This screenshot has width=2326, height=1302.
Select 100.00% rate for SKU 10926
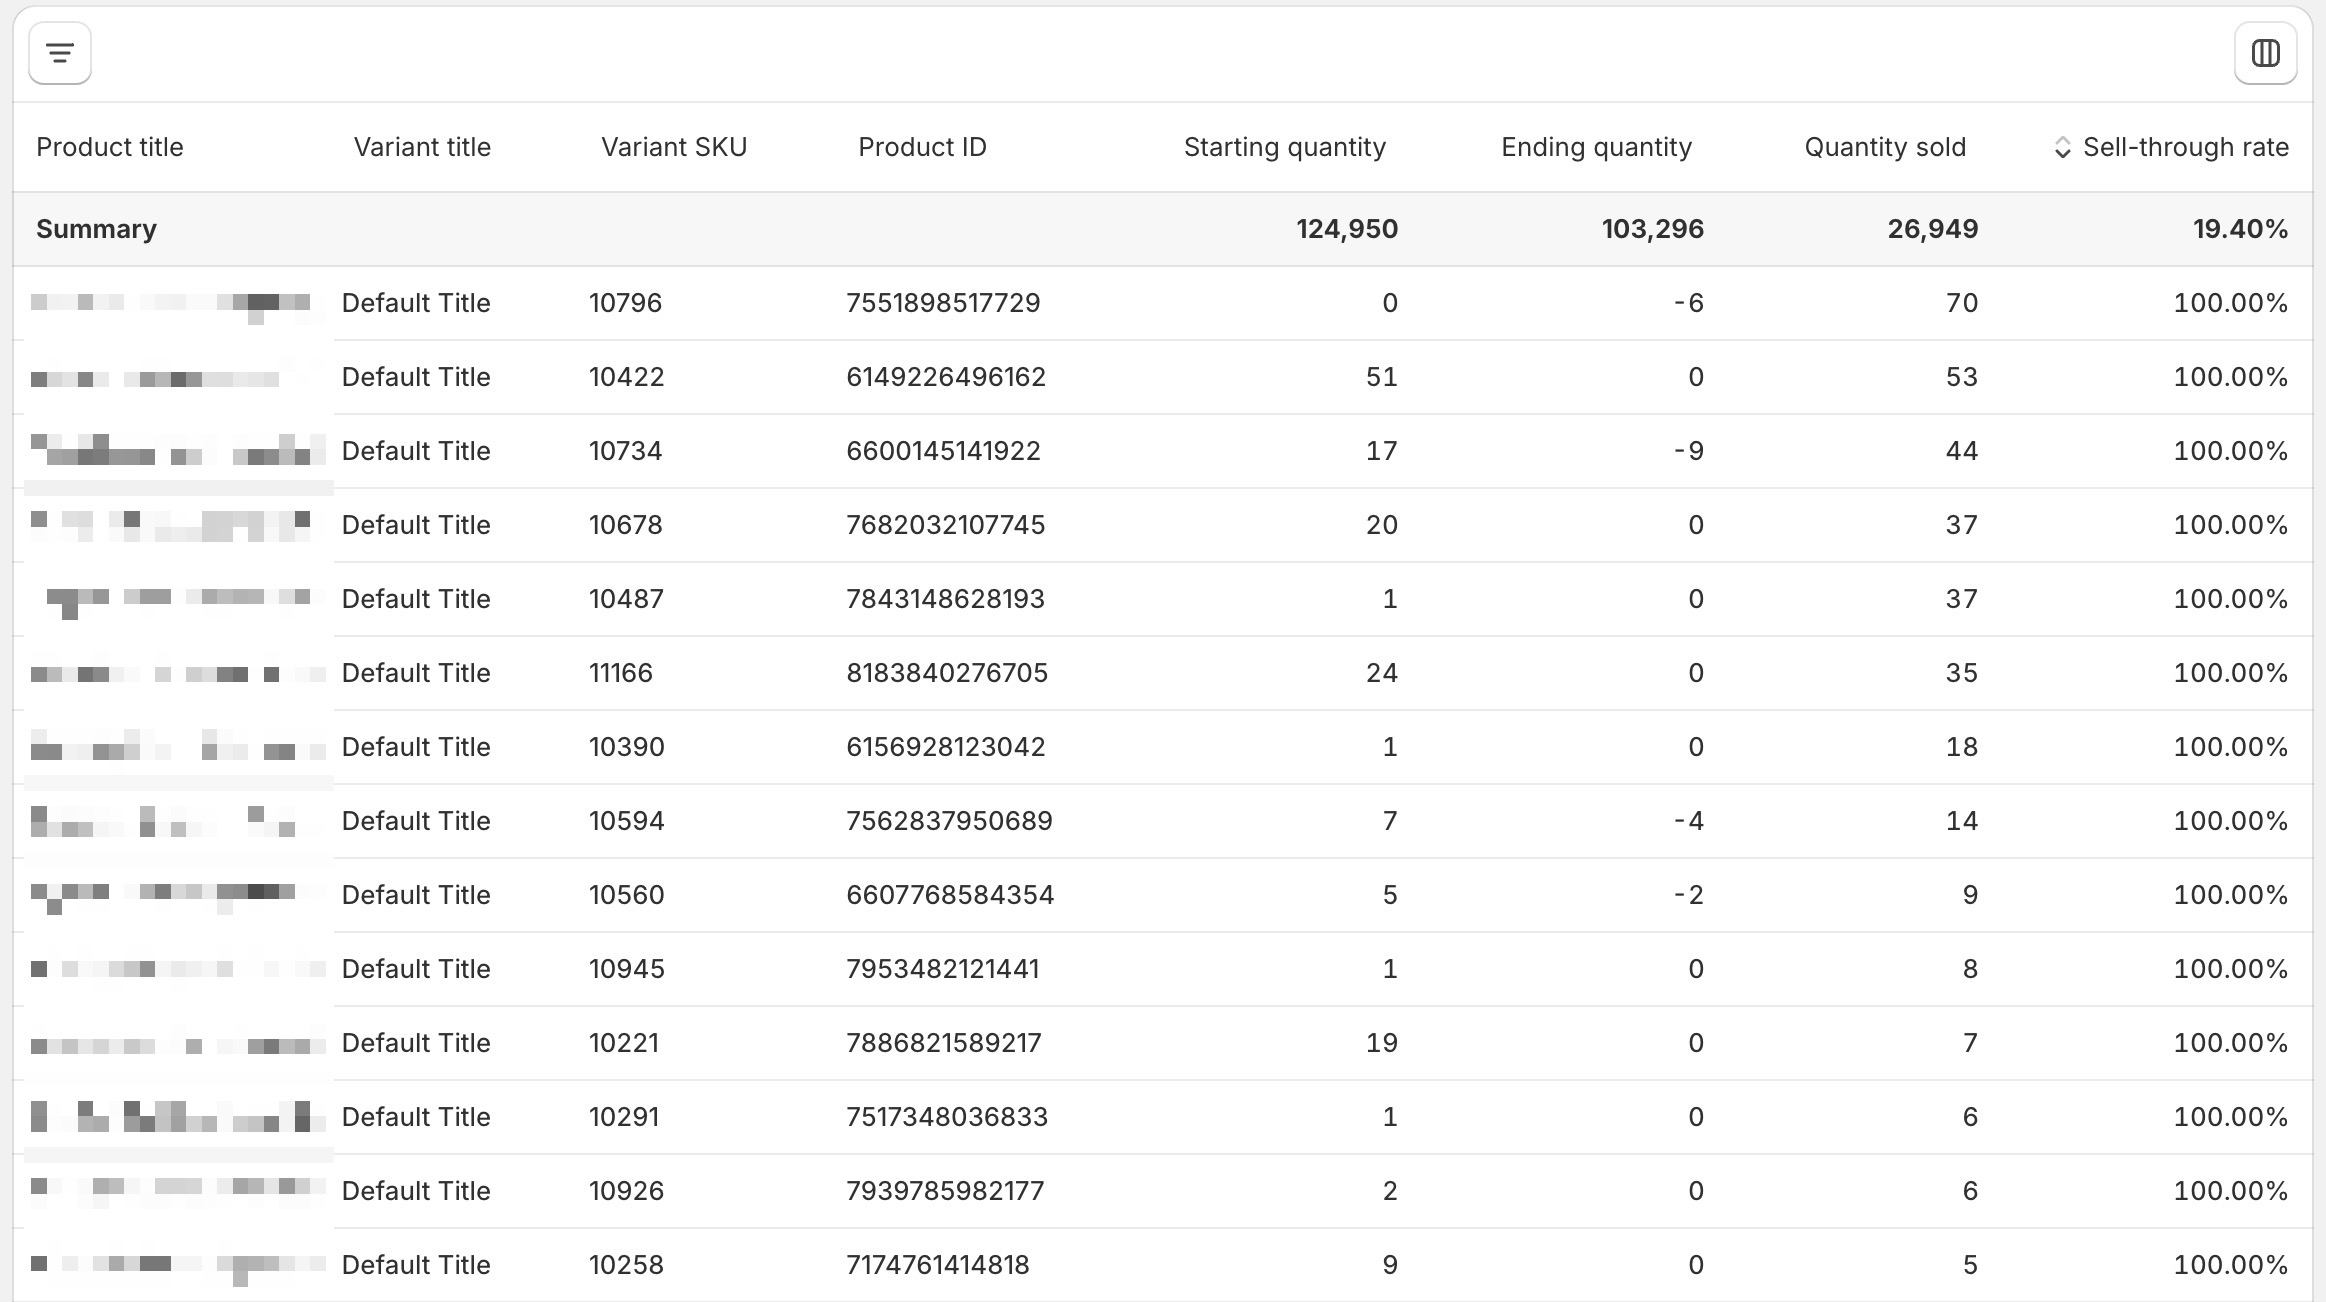click(2231, 1191)
